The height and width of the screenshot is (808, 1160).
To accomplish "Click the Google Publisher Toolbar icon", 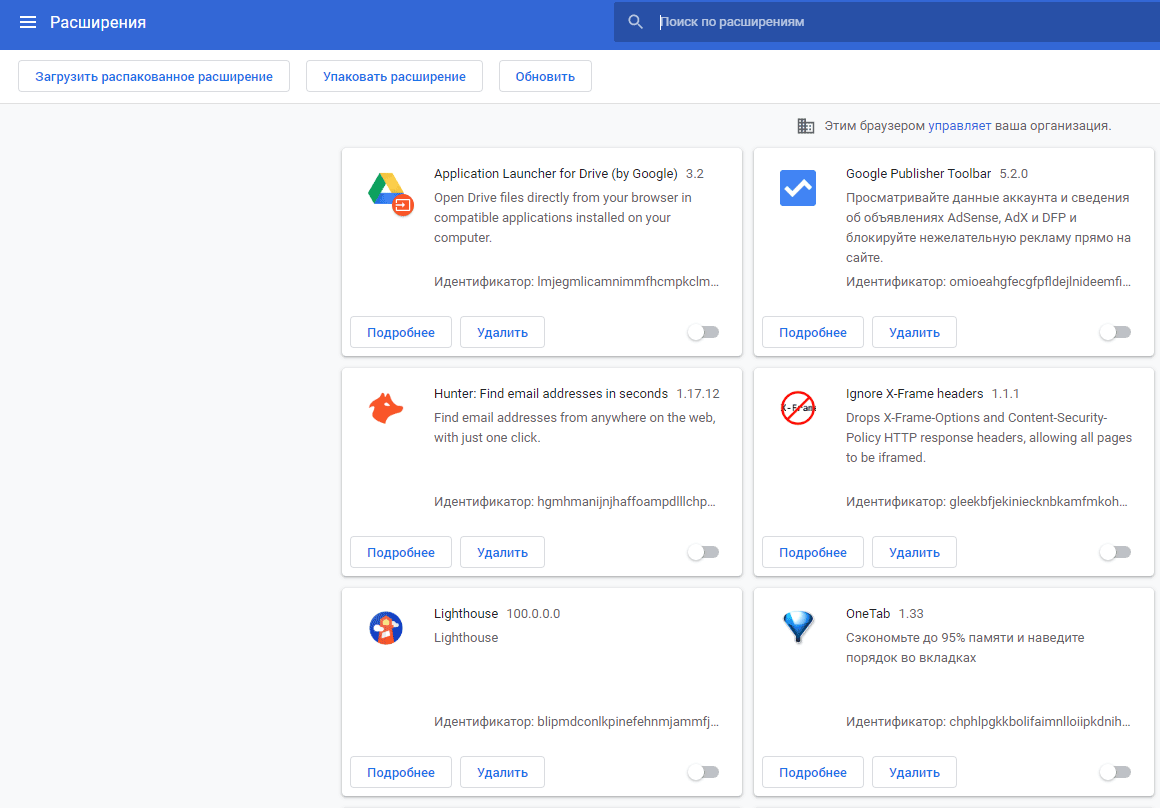I will click(x=798, y=189).
